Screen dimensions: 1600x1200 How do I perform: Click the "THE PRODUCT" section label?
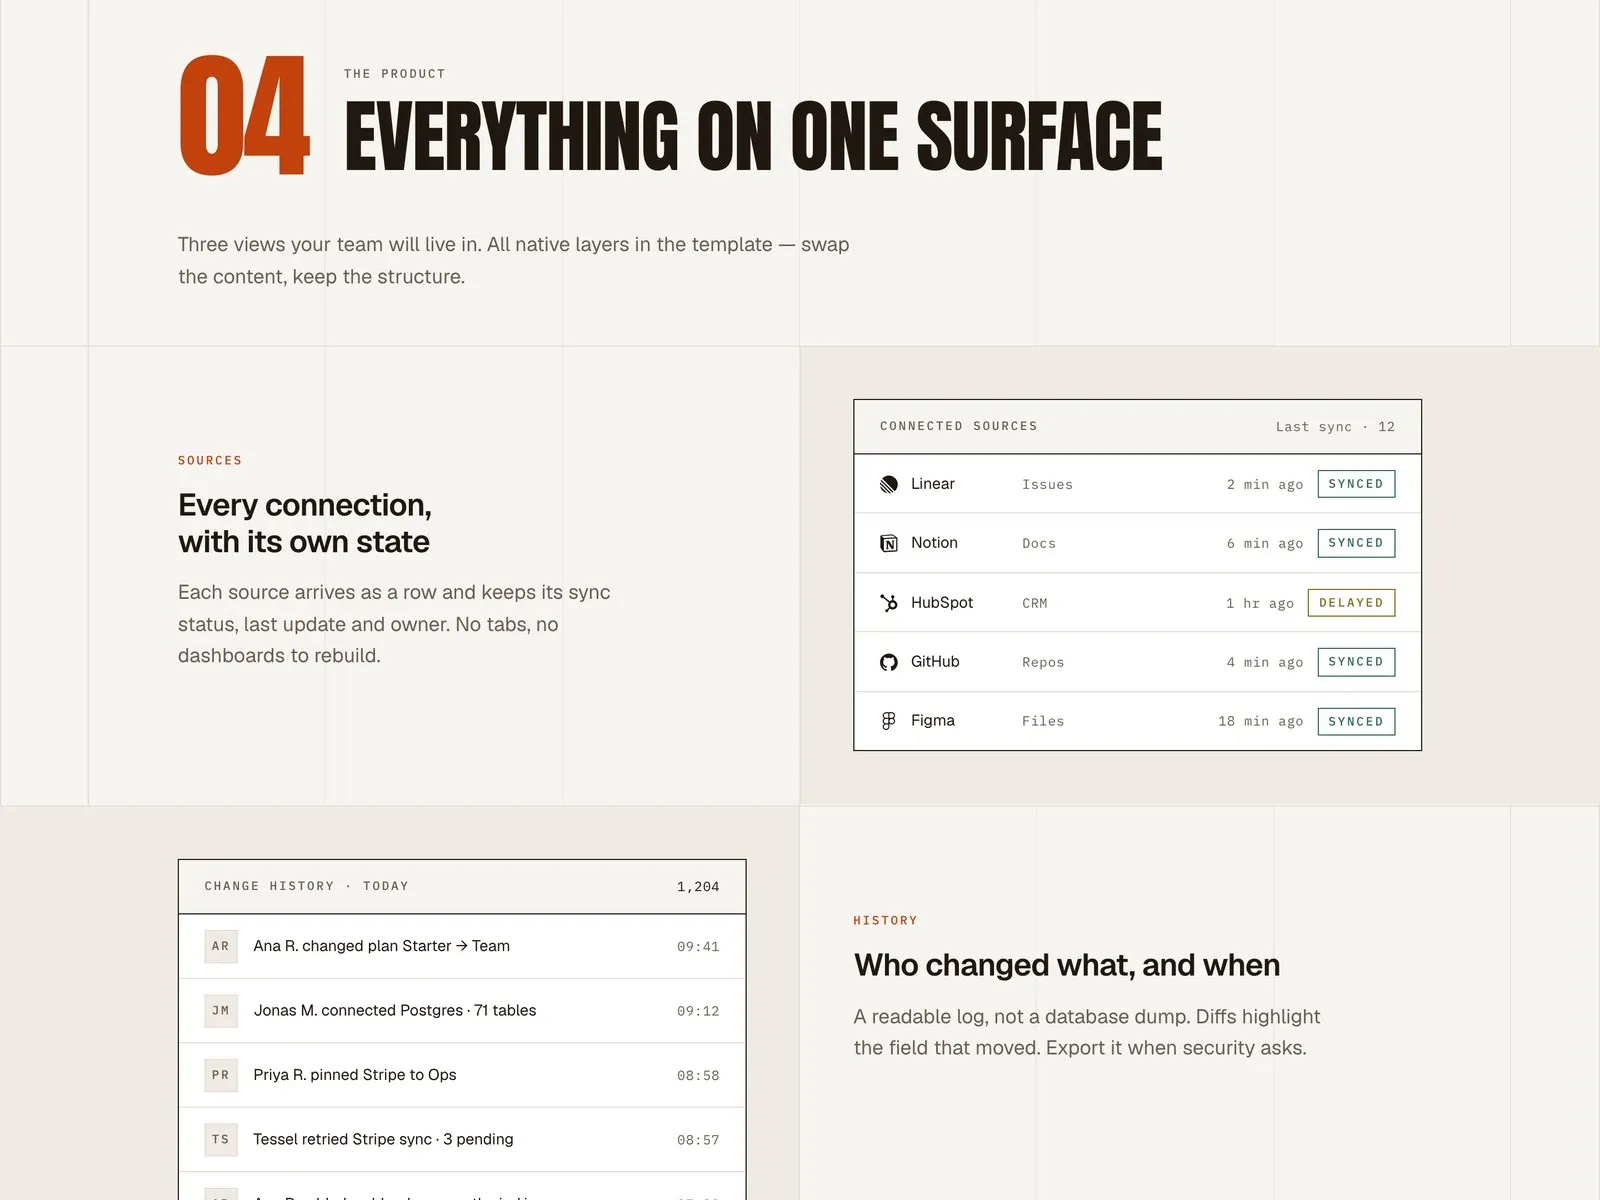click(x=395, y=74)
